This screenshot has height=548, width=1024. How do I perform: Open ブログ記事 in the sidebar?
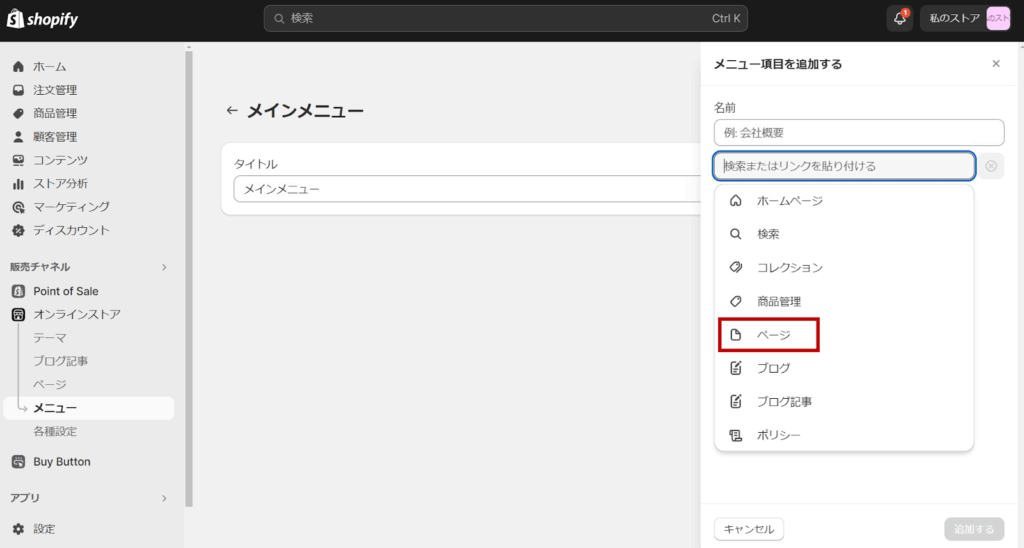(x=61, y=361)
